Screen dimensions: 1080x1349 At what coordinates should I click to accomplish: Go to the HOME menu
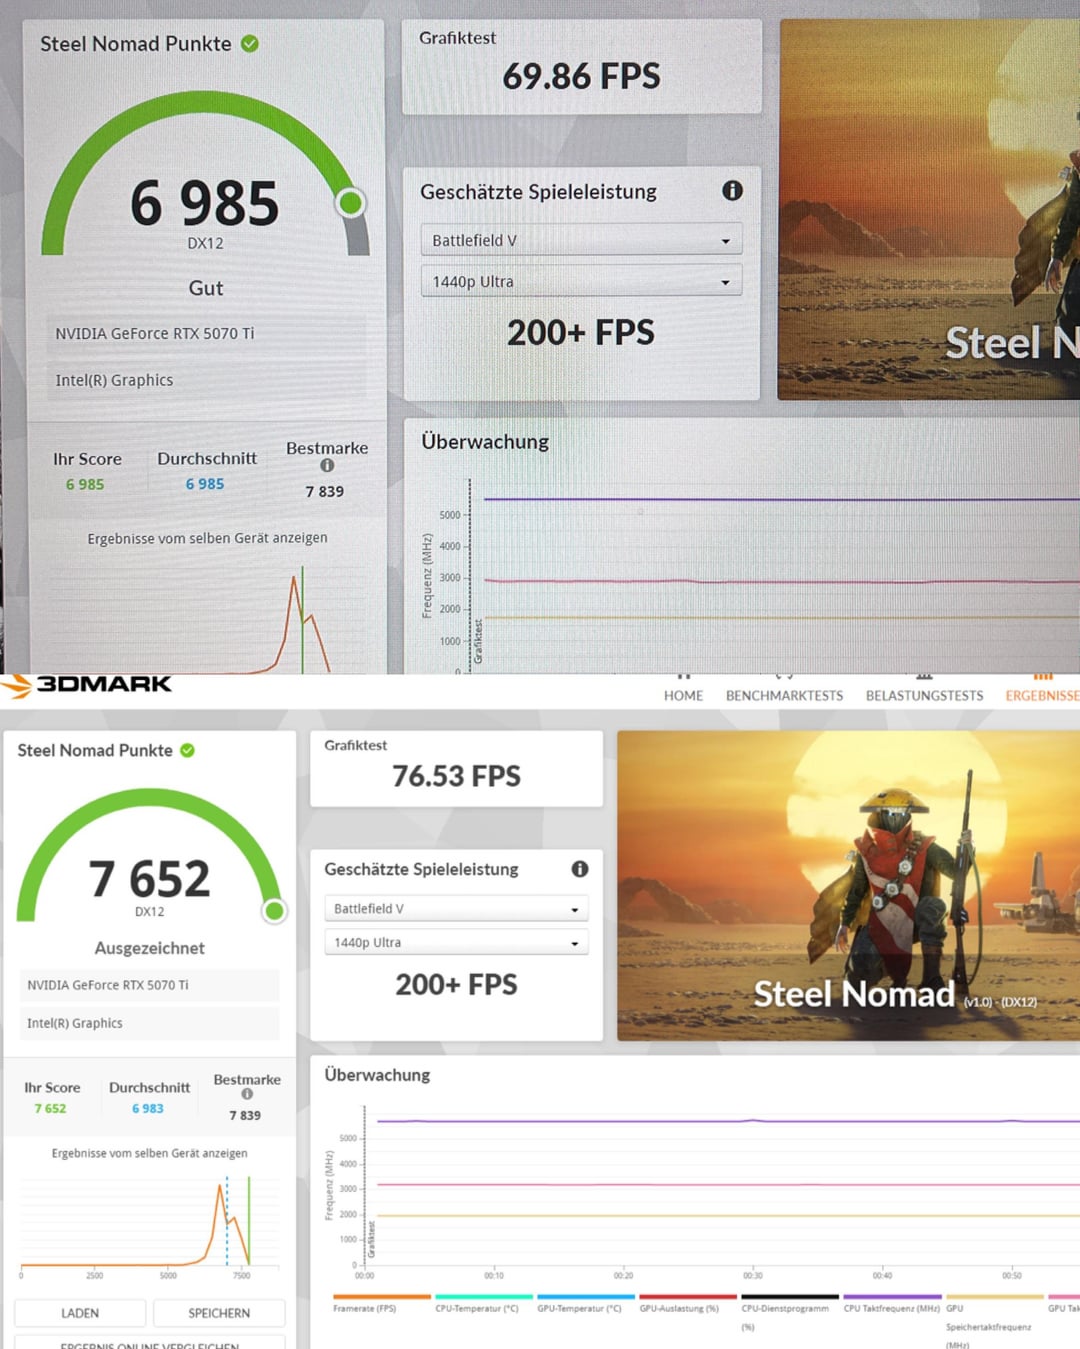coord(683,695)
